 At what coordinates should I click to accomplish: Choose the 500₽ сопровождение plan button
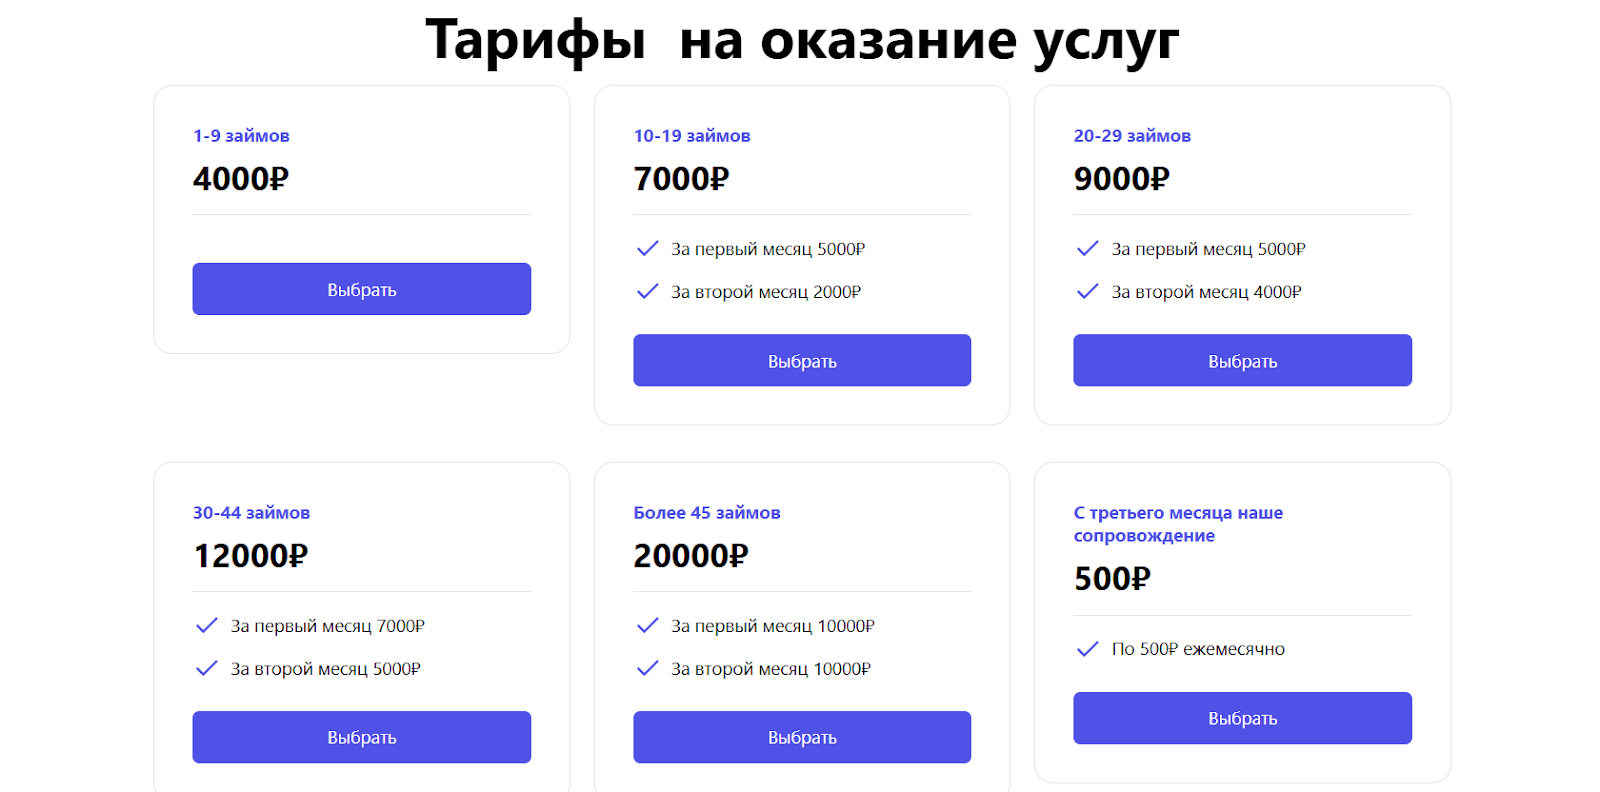coord(1242,719)
